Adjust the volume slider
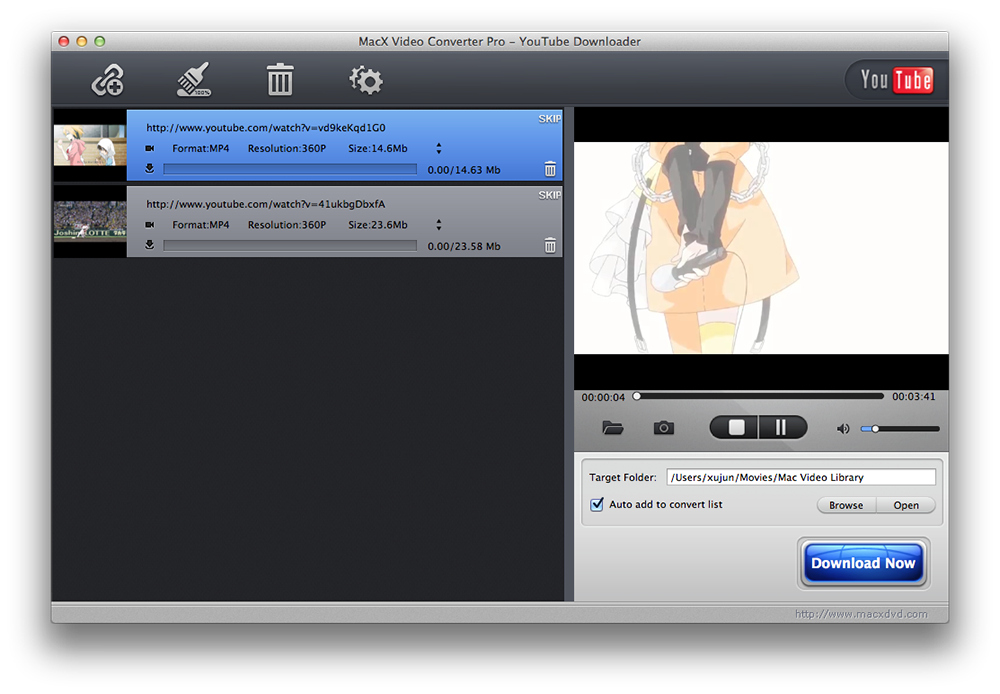 (x=900, y=429)
